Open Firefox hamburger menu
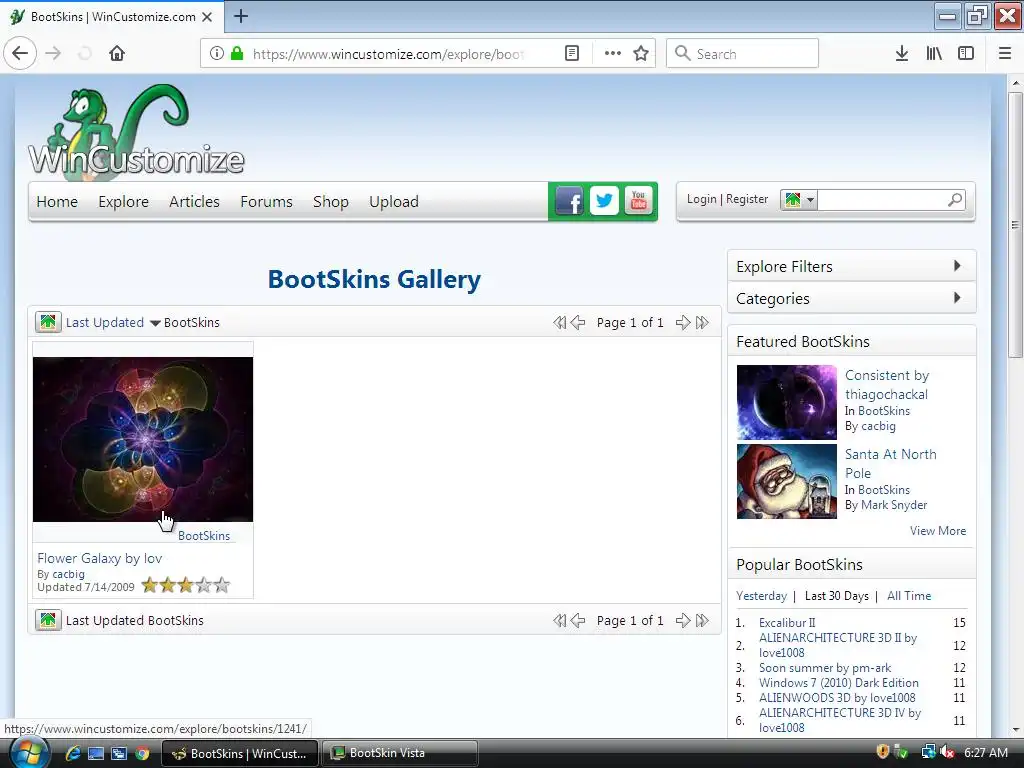Image resolution: width=1024 pixels, height=768 pixels. pos(1005,54)
